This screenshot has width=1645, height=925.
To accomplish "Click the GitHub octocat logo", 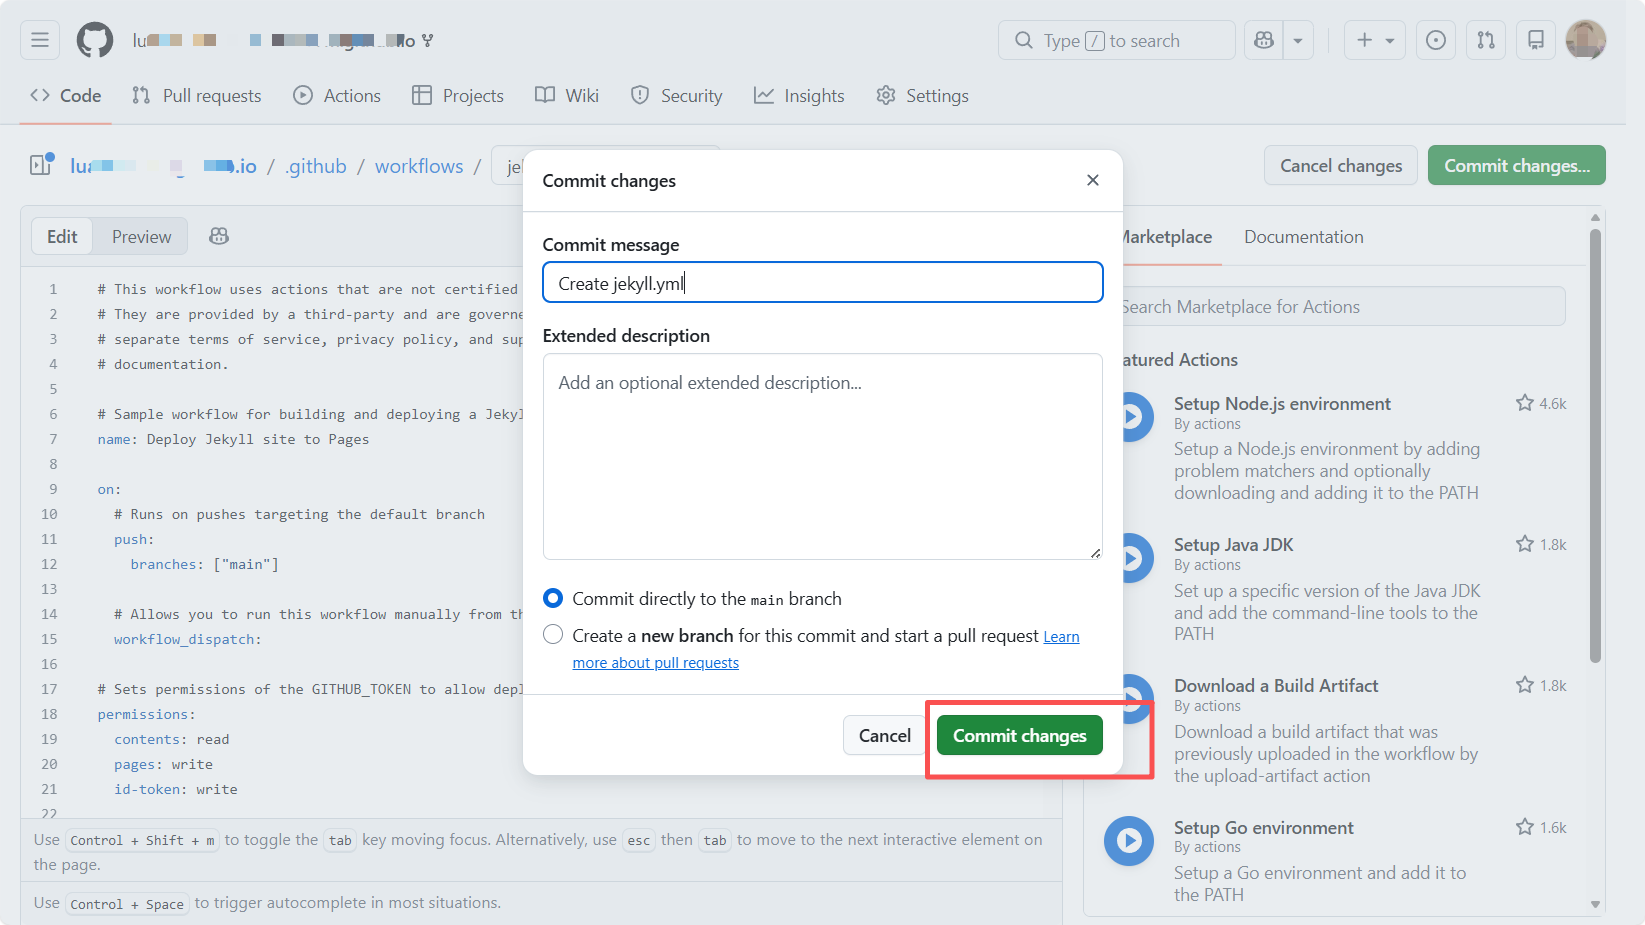I will 95,40.
